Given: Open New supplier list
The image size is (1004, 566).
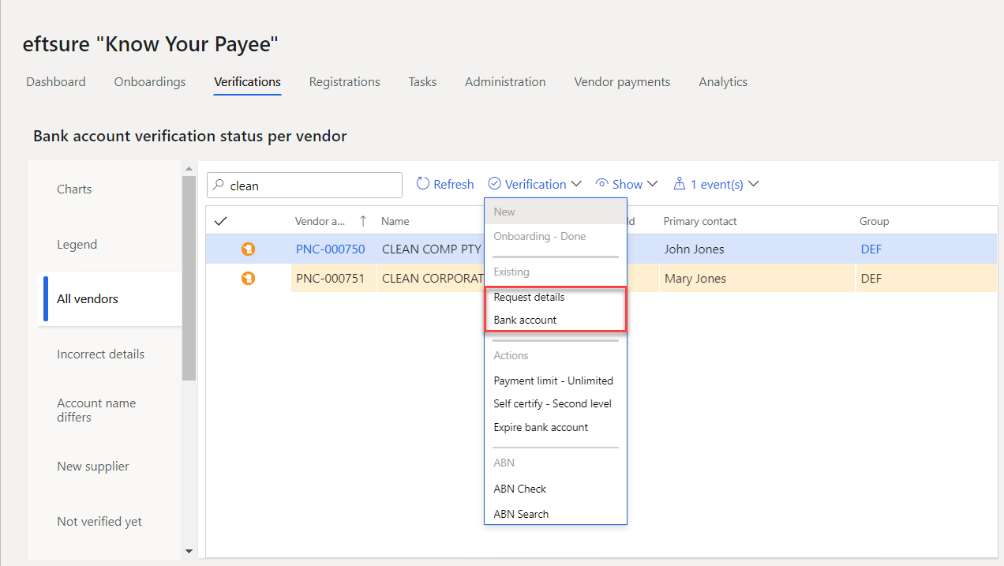Looking at the screenshot, I should [x=93, y=466].
